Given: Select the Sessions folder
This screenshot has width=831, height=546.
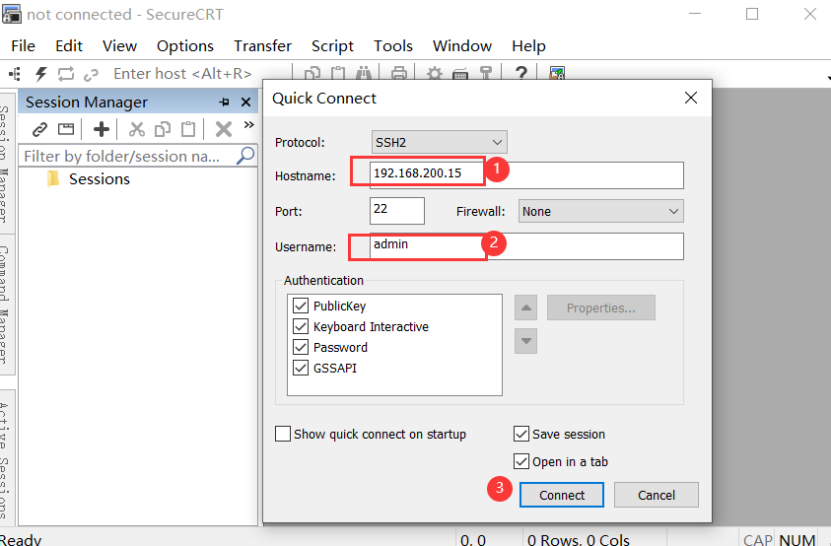Looking at the screenshot, I should 99,179.
